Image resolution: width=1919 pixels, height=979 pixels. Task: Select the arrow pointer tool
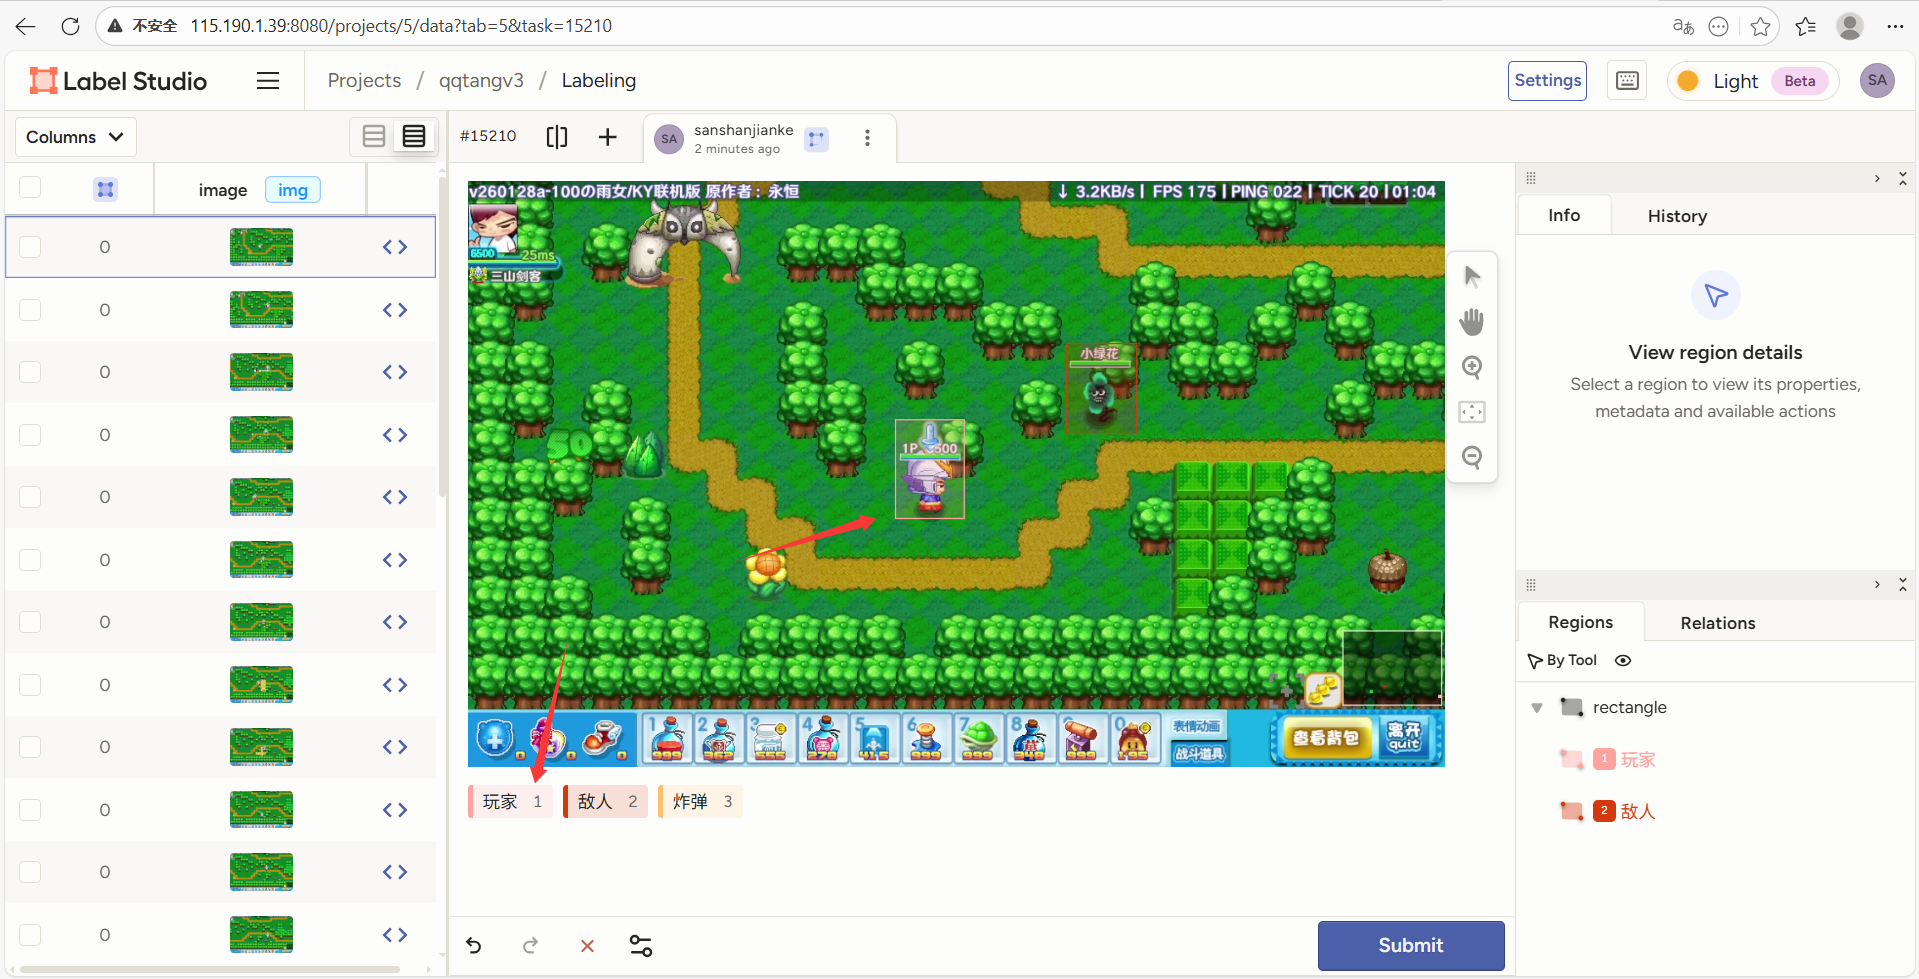1471,277
